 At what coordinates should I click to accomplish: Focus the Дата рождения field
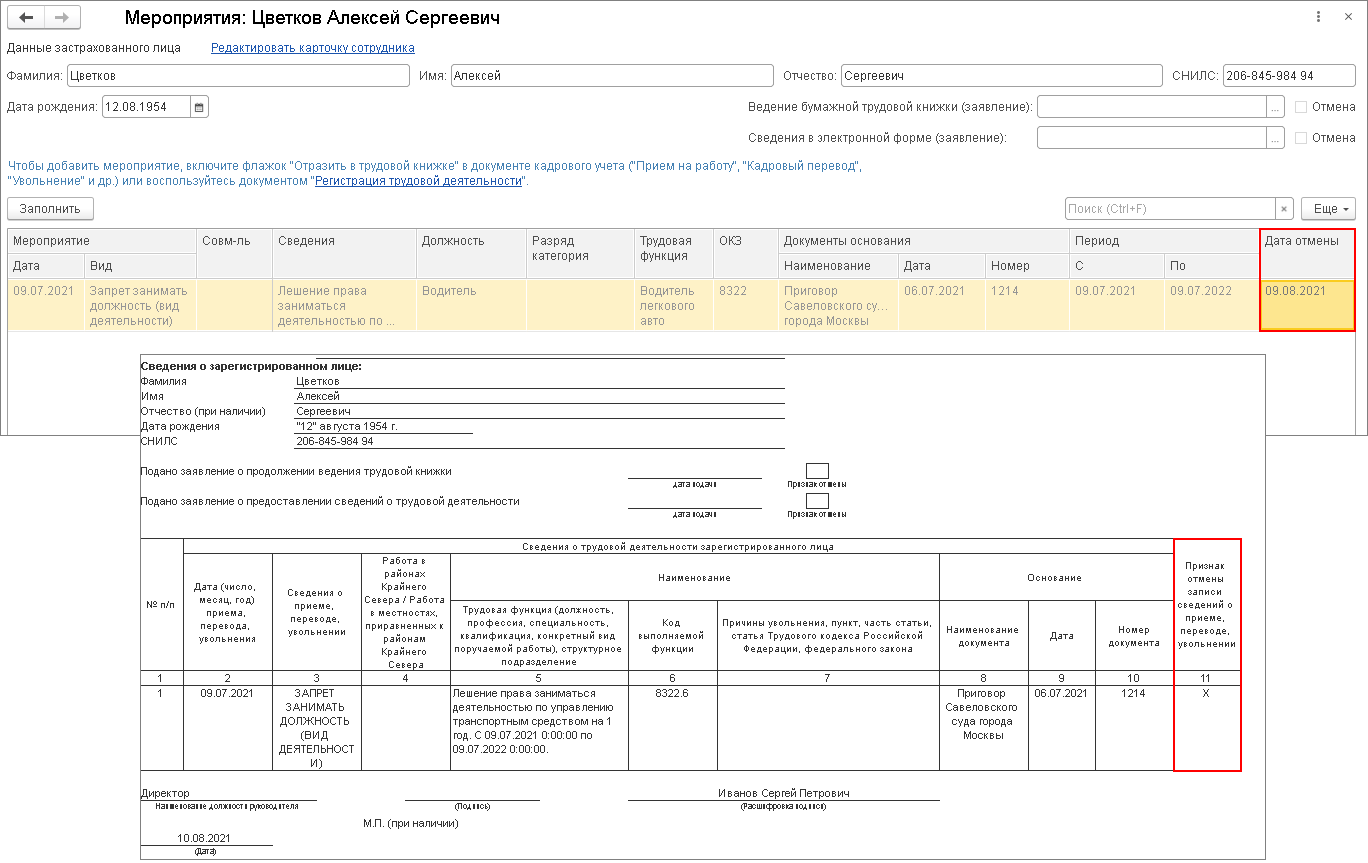coord(146,107)
